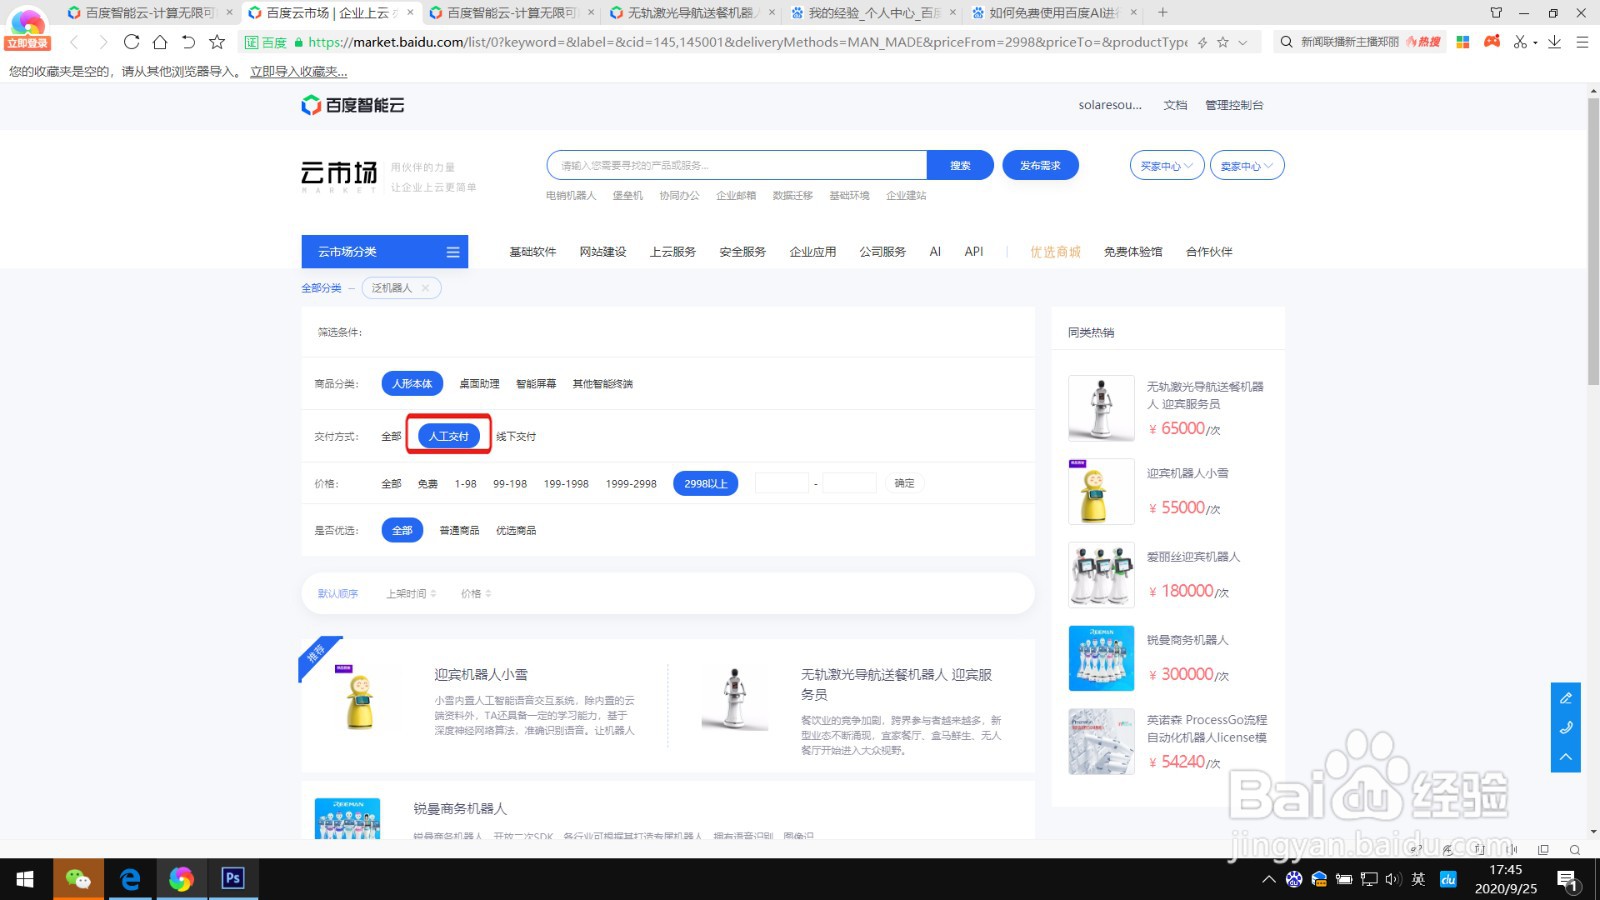Open 管理控制台 link
Image resolution: width=1600 pixels, height=900 pixels.
point(1234,105)
